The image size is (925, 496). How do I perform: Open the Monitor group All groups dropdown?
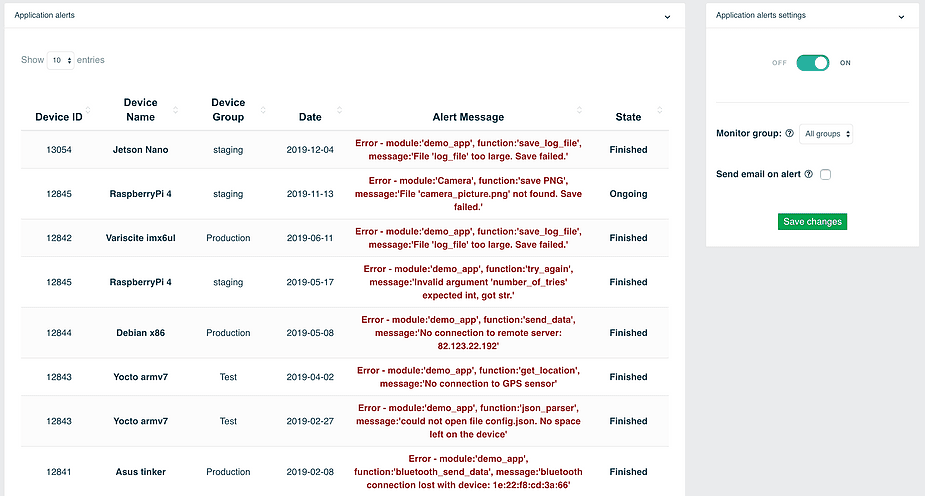click(826, 134)
